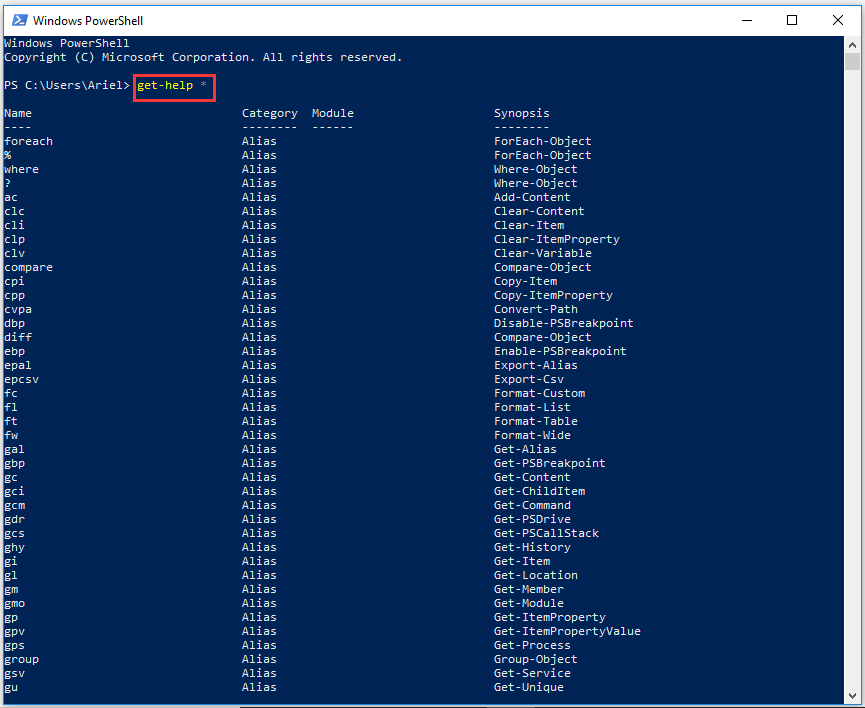Click the 'where' alias name

tap(22, 169)
